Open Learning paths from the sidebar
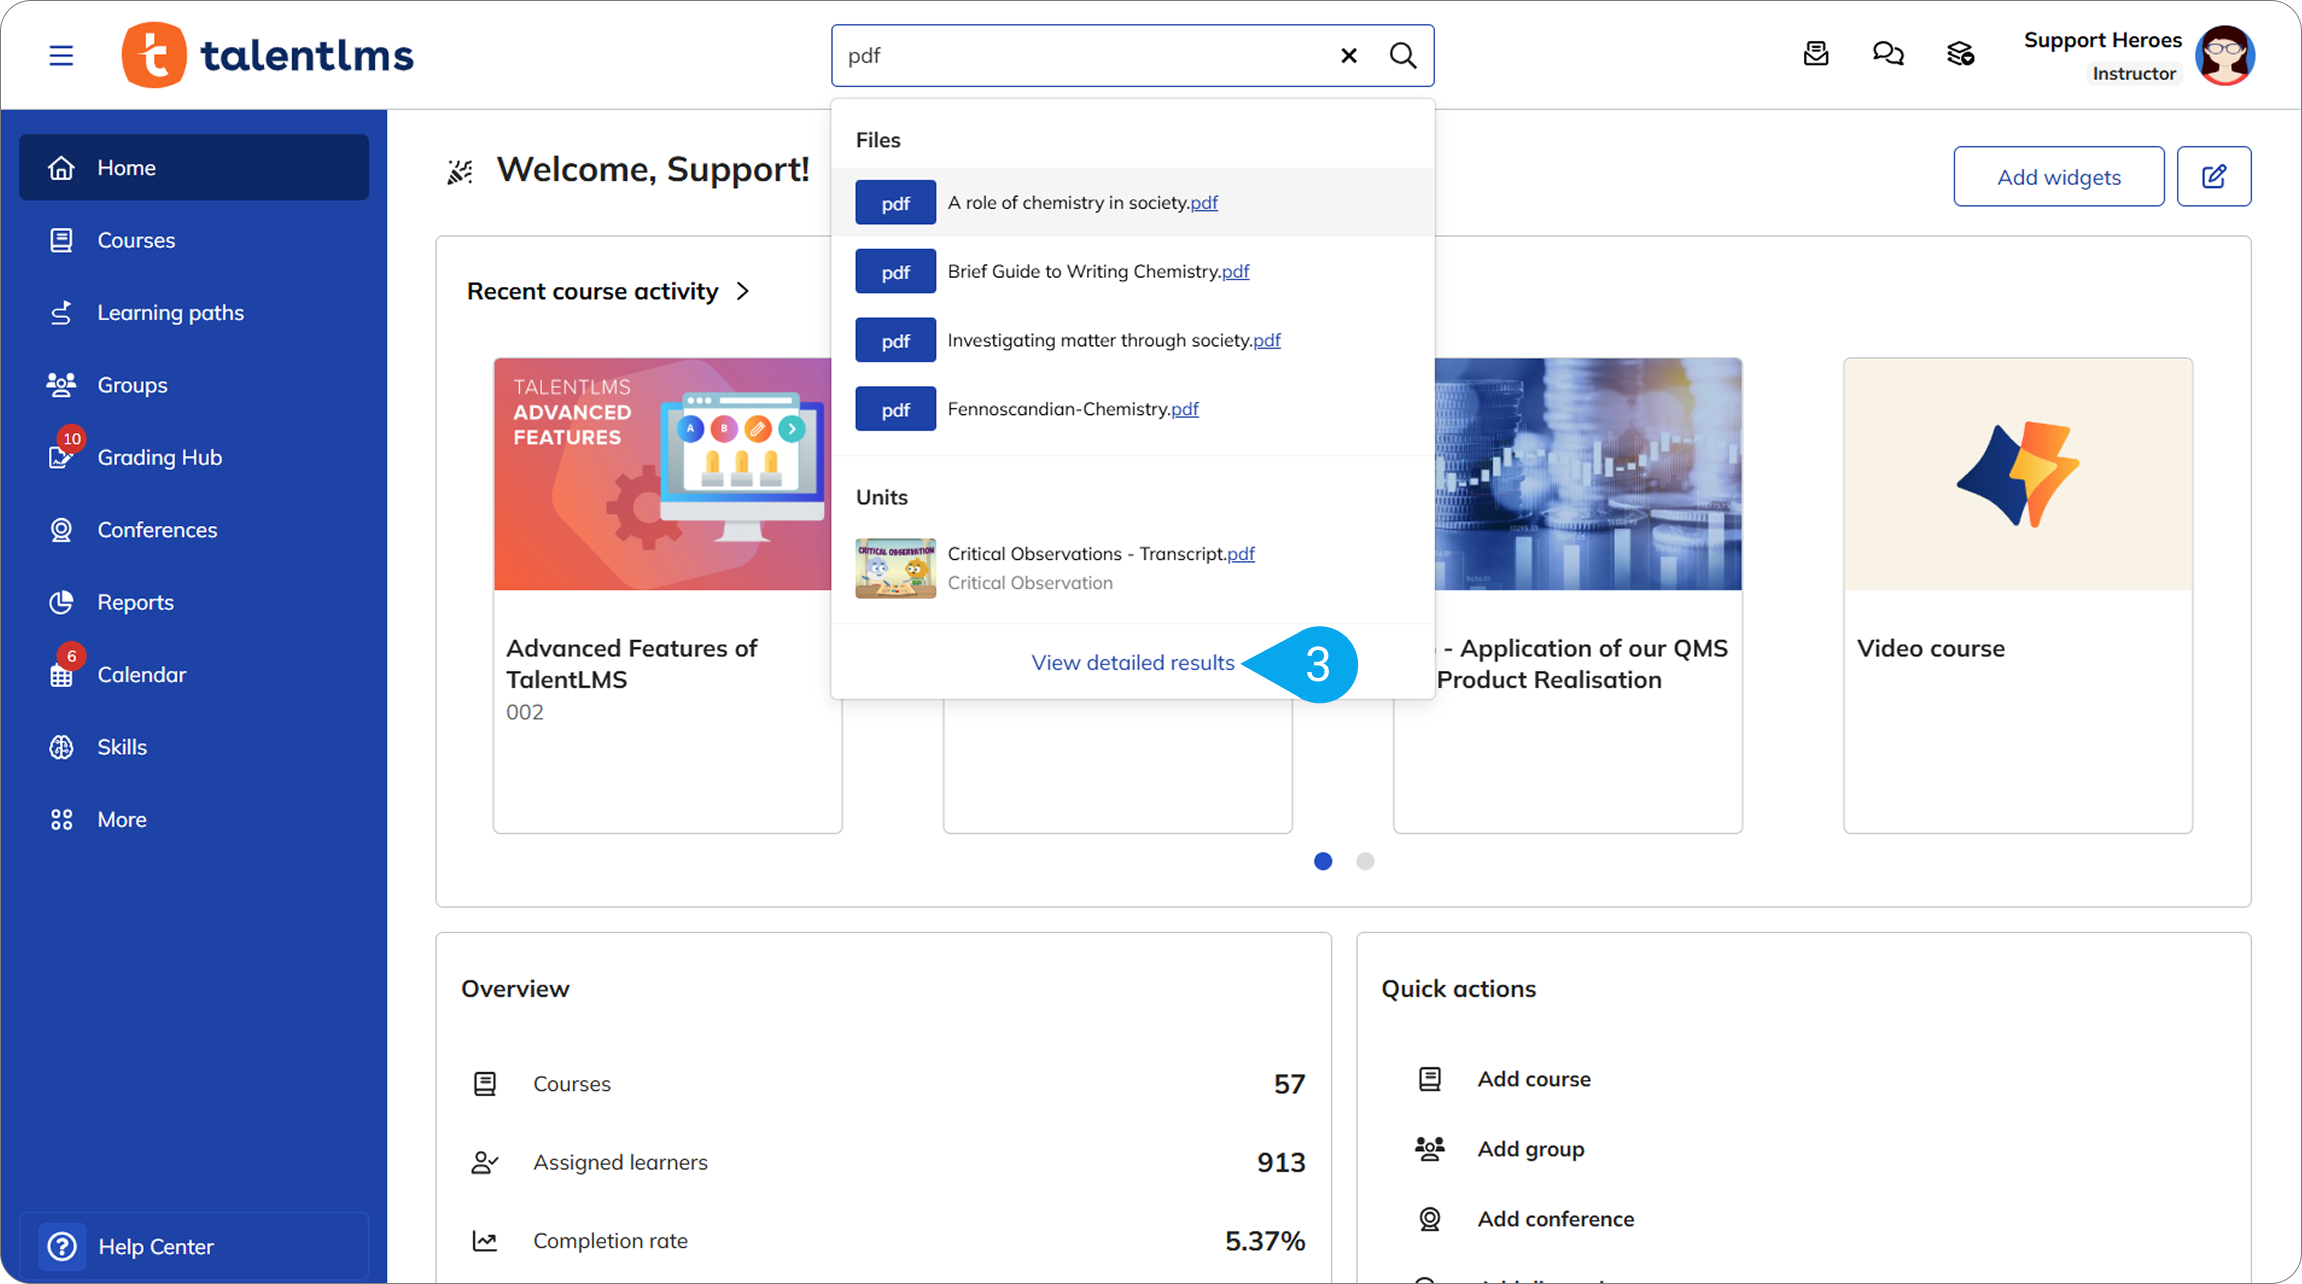The image size is (2302, 1284). [x=194, y=313]
